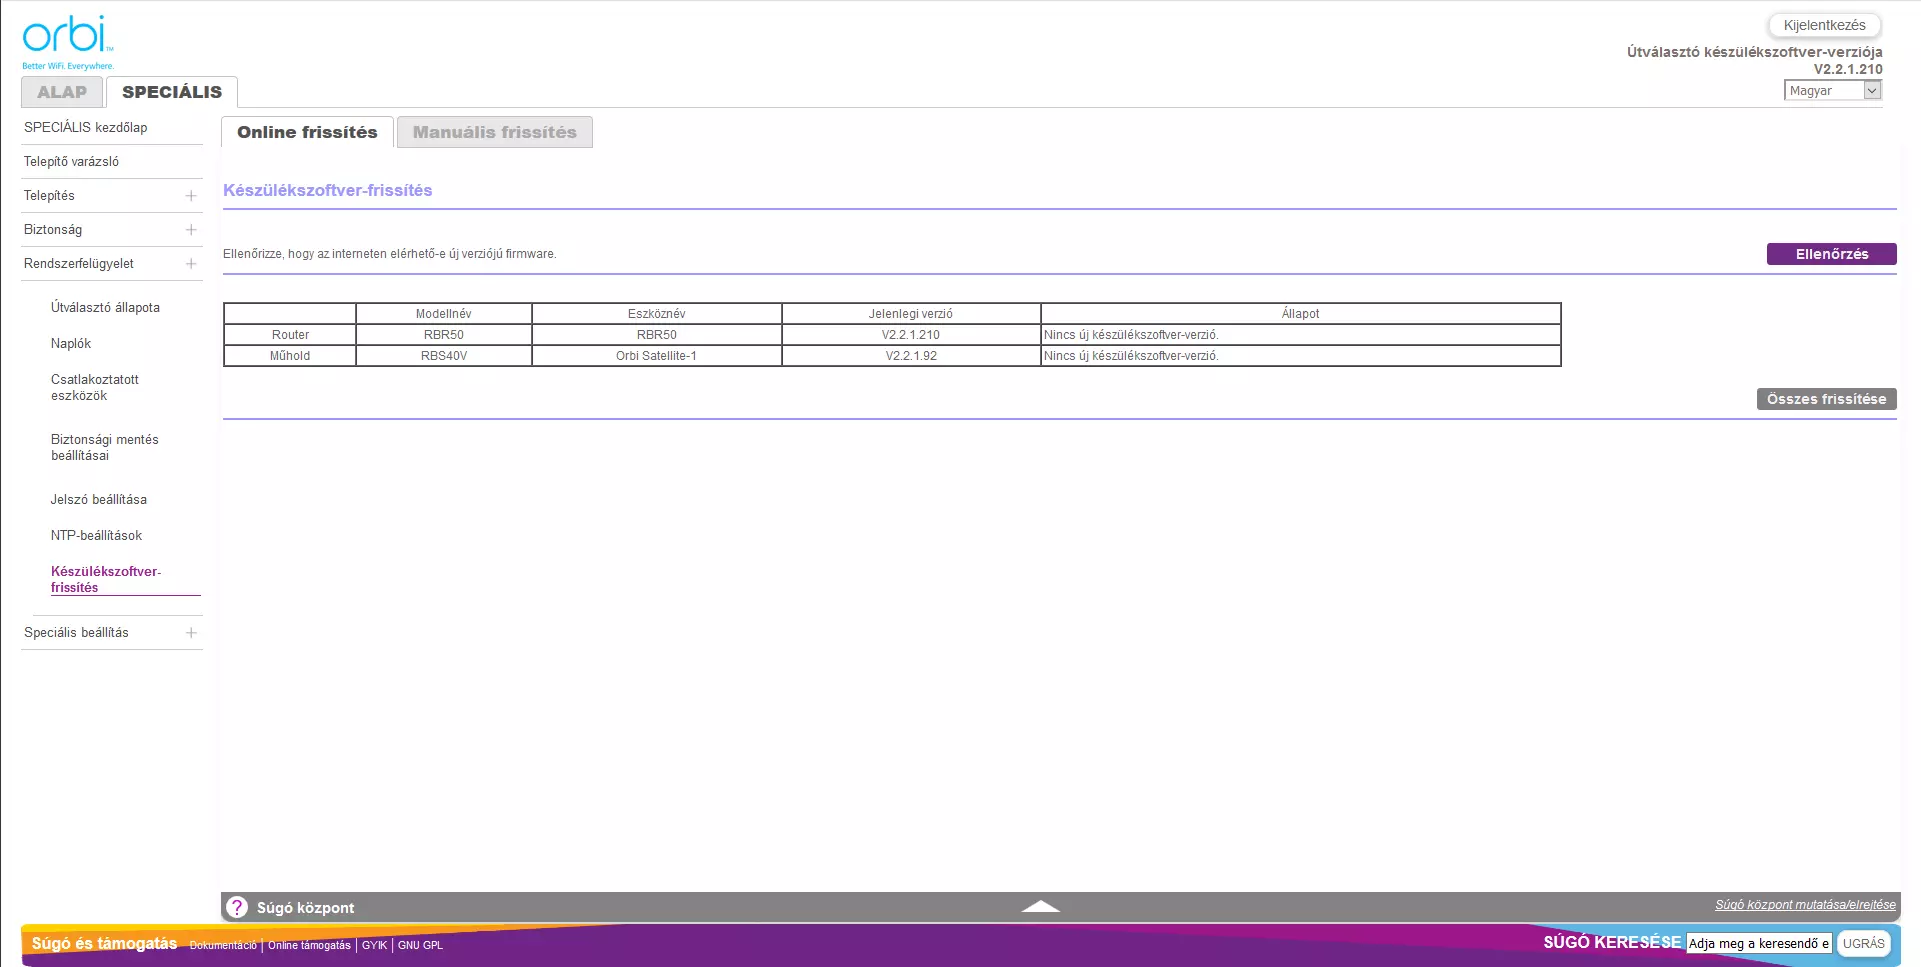Expand the Telepítés menu section
The height and width of the screenshot is (967, 1921).
(190, 196)
